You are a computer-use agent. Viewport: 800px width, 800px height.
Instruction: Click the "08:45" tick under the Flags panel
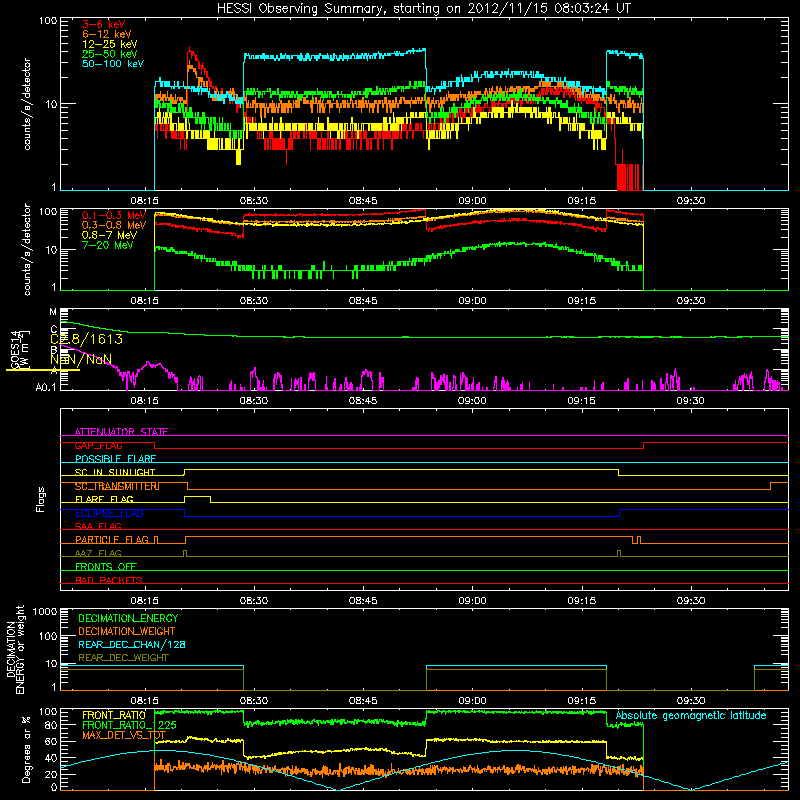pyautogui.click(x=363, y=601)
